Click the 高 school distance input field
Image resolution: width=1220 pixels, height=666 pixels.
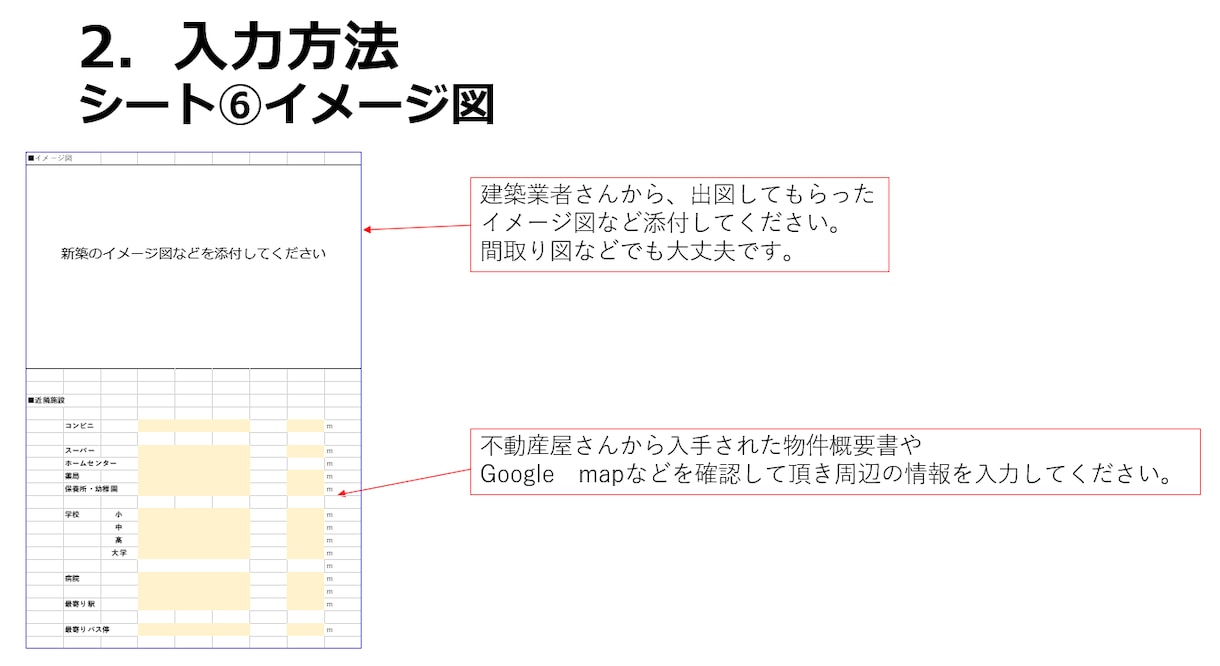pyautogui.click(x=305, y=540)
